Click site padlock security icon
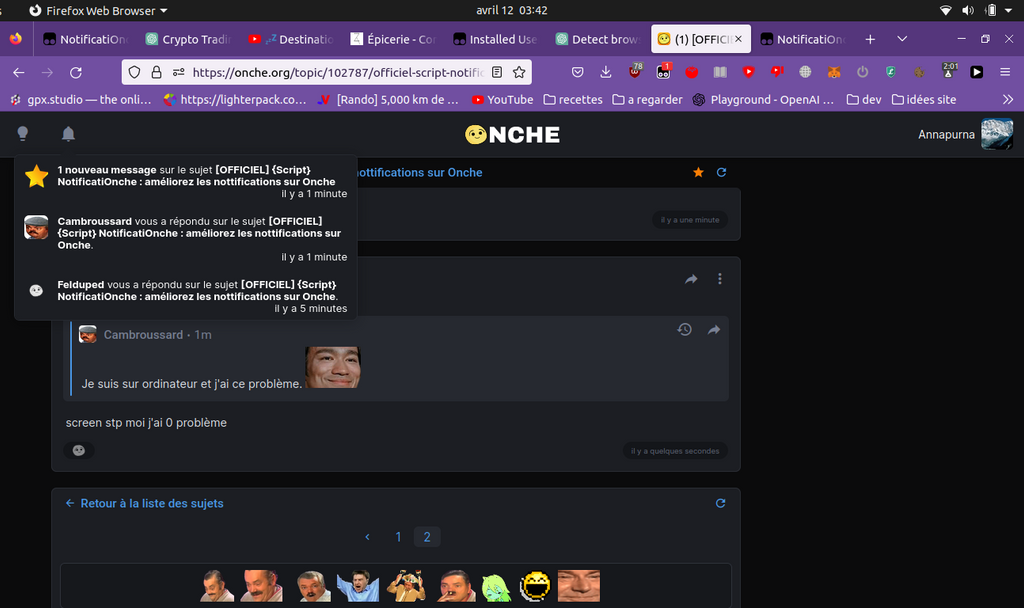The image size is (1024, 608). pos(156,72)
